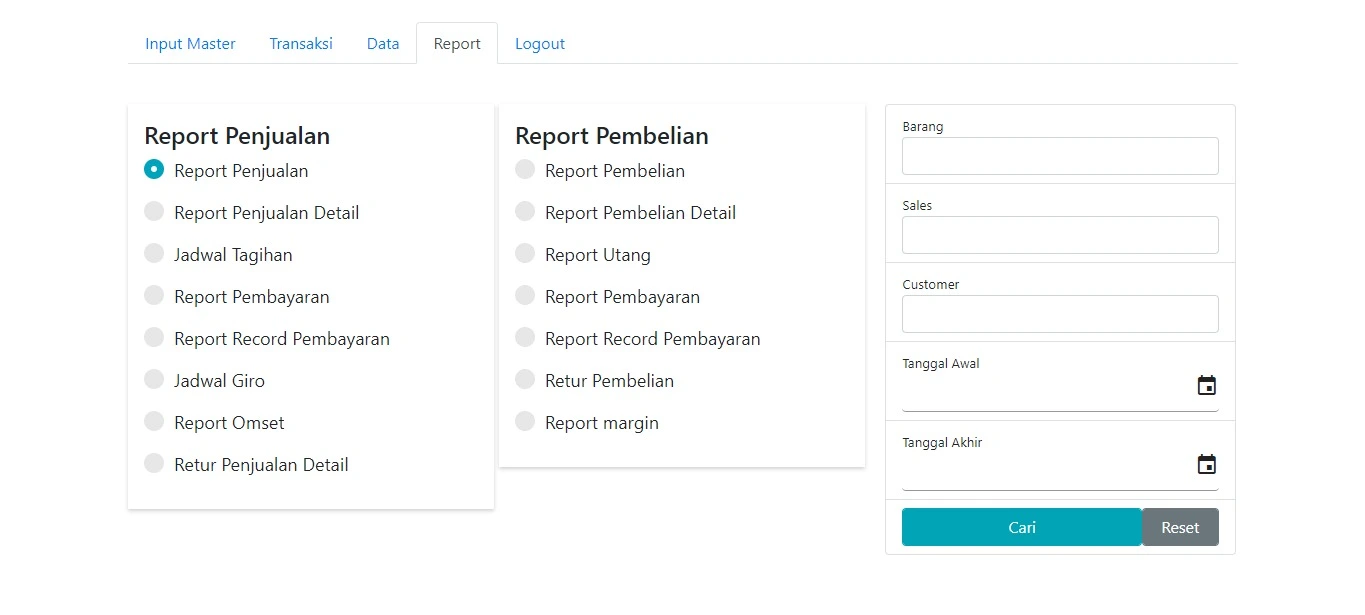Choose Retur Penjualan Detail report

point(154,463)
